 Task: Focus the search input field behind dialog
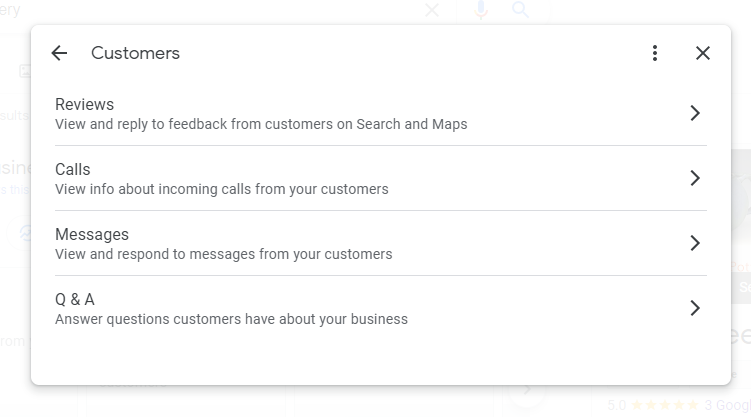click(200, 10)
